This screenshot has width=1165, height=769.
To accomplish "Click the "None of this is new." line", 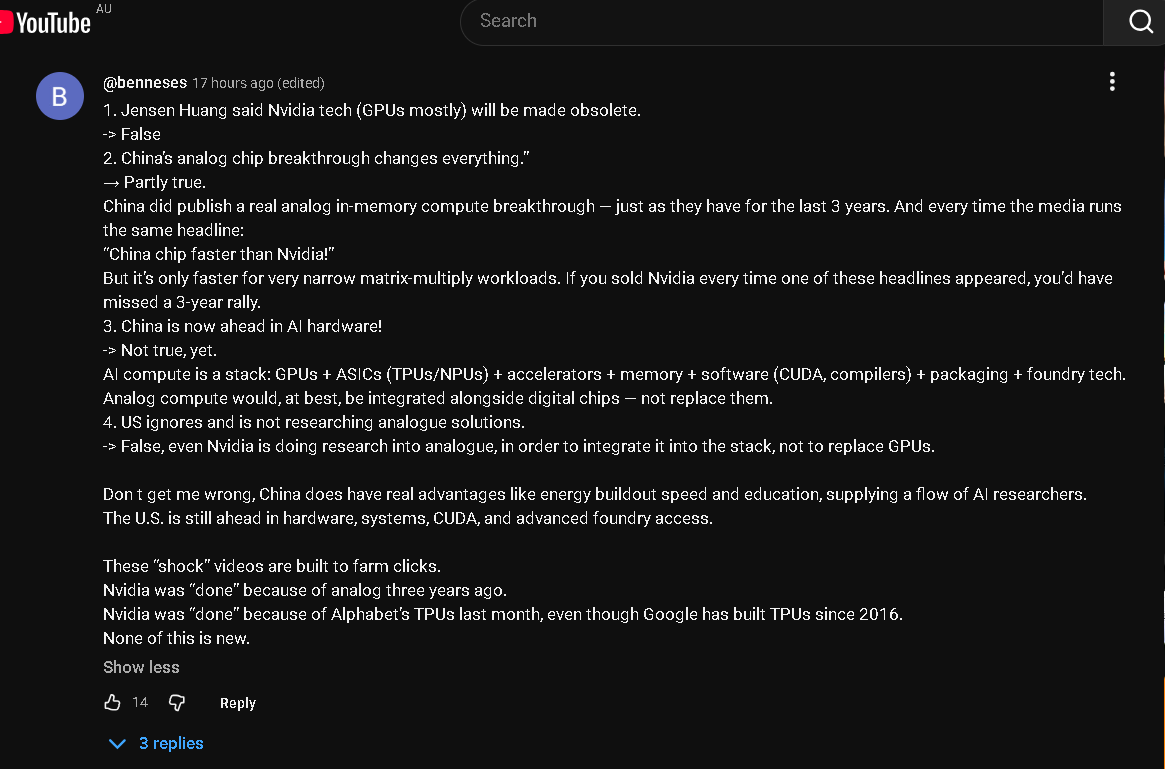I will pyautogui.click(x=176, y=638).
